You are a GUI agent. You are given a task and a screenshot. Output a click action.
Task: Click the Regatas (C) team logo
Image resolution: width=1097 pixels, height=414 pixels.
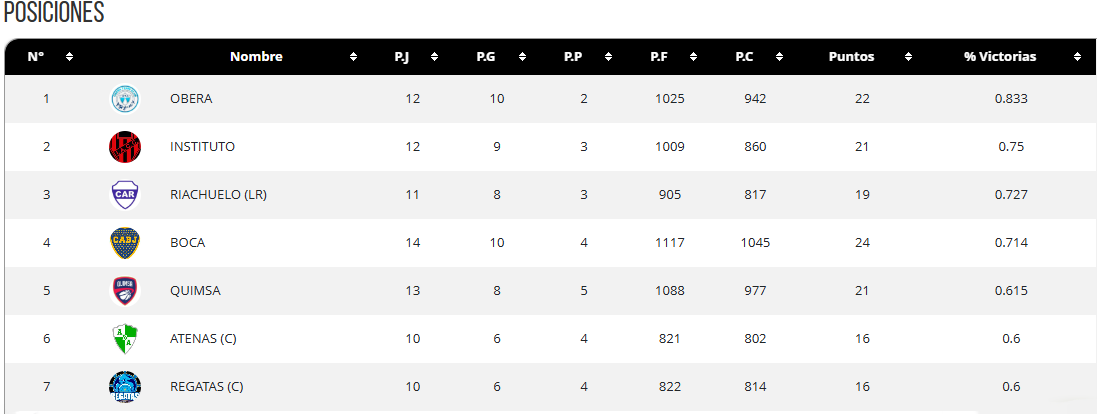(125, 387)
